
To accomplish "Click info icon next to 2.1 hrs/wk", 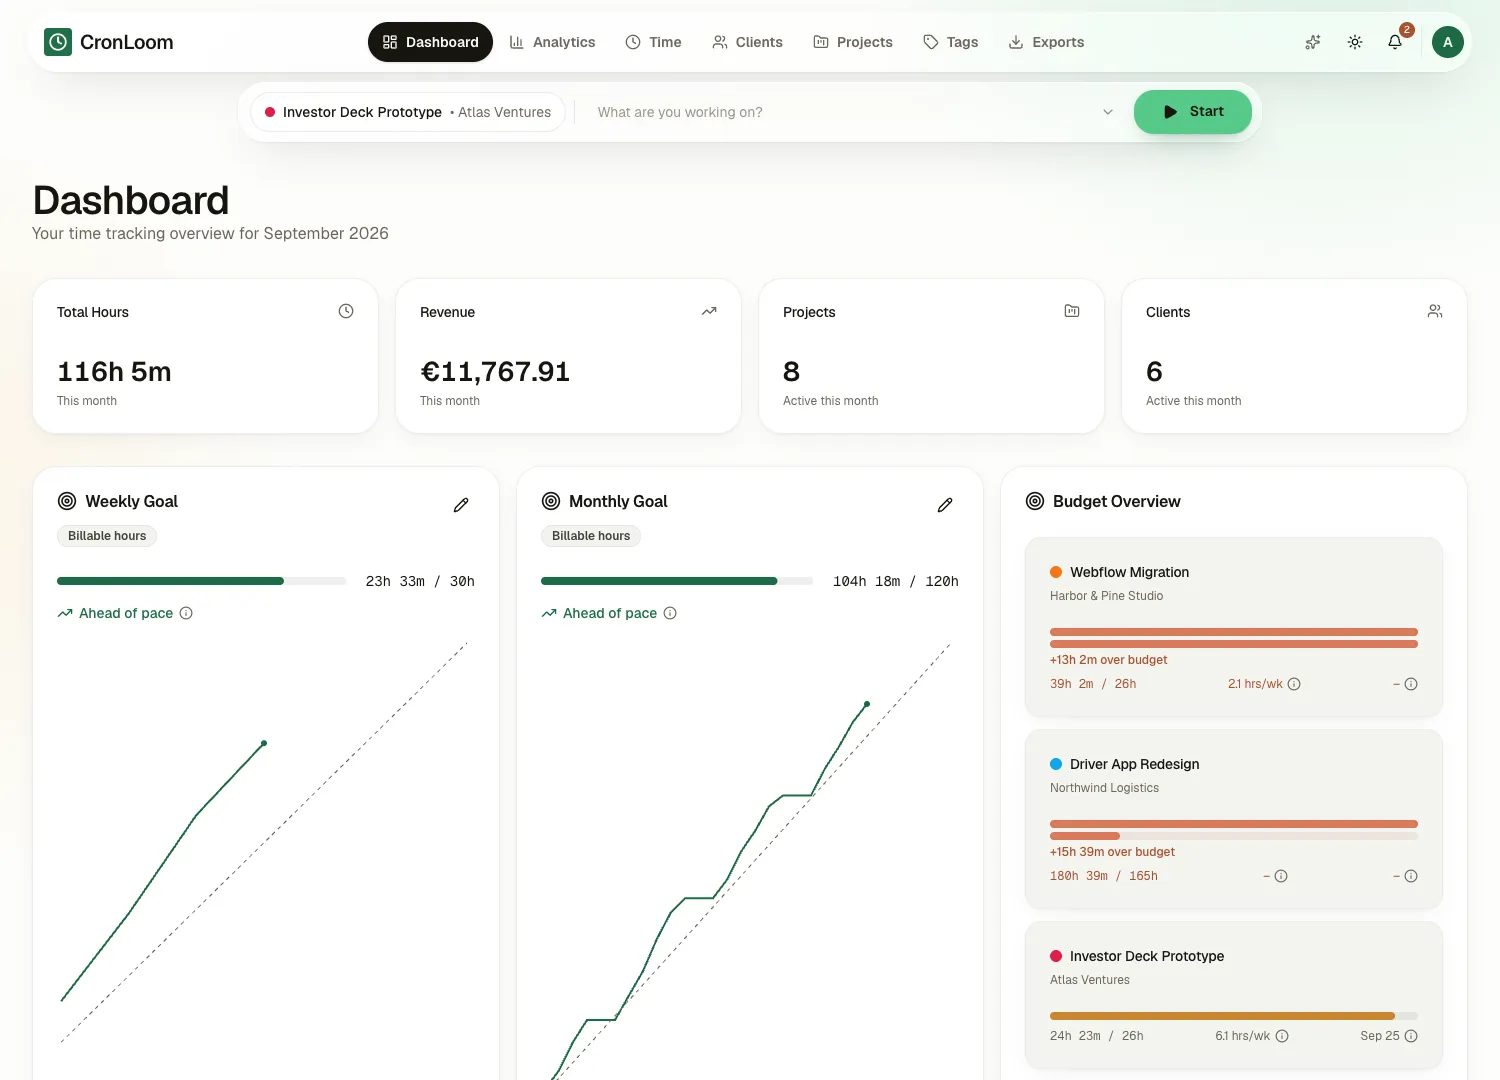I will tap(1294, 684).
